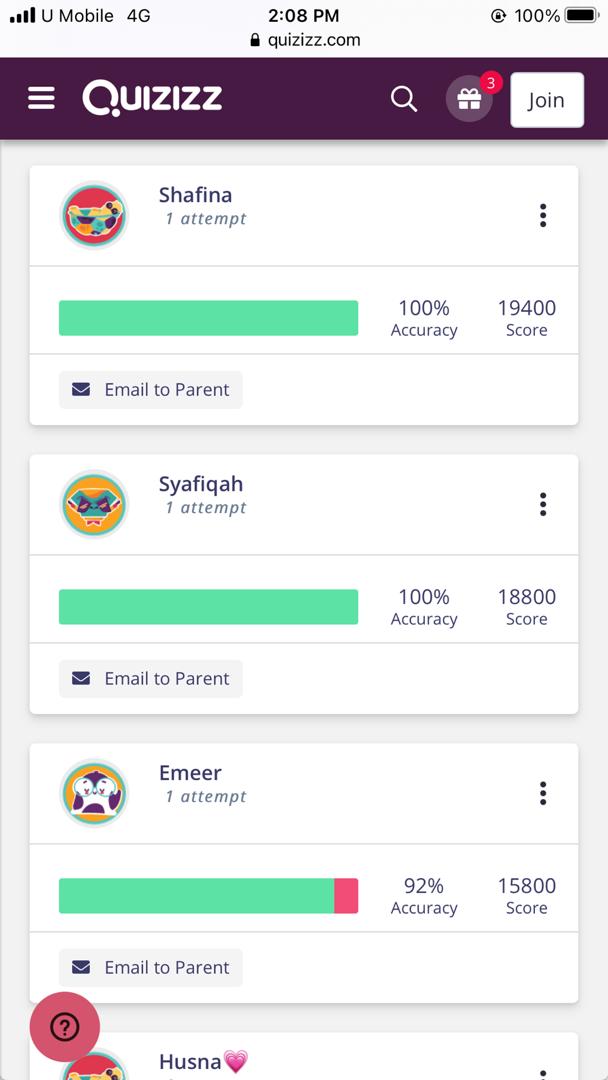
Task: Tap Emeer's 15800 score value
Action: [526, 886]
